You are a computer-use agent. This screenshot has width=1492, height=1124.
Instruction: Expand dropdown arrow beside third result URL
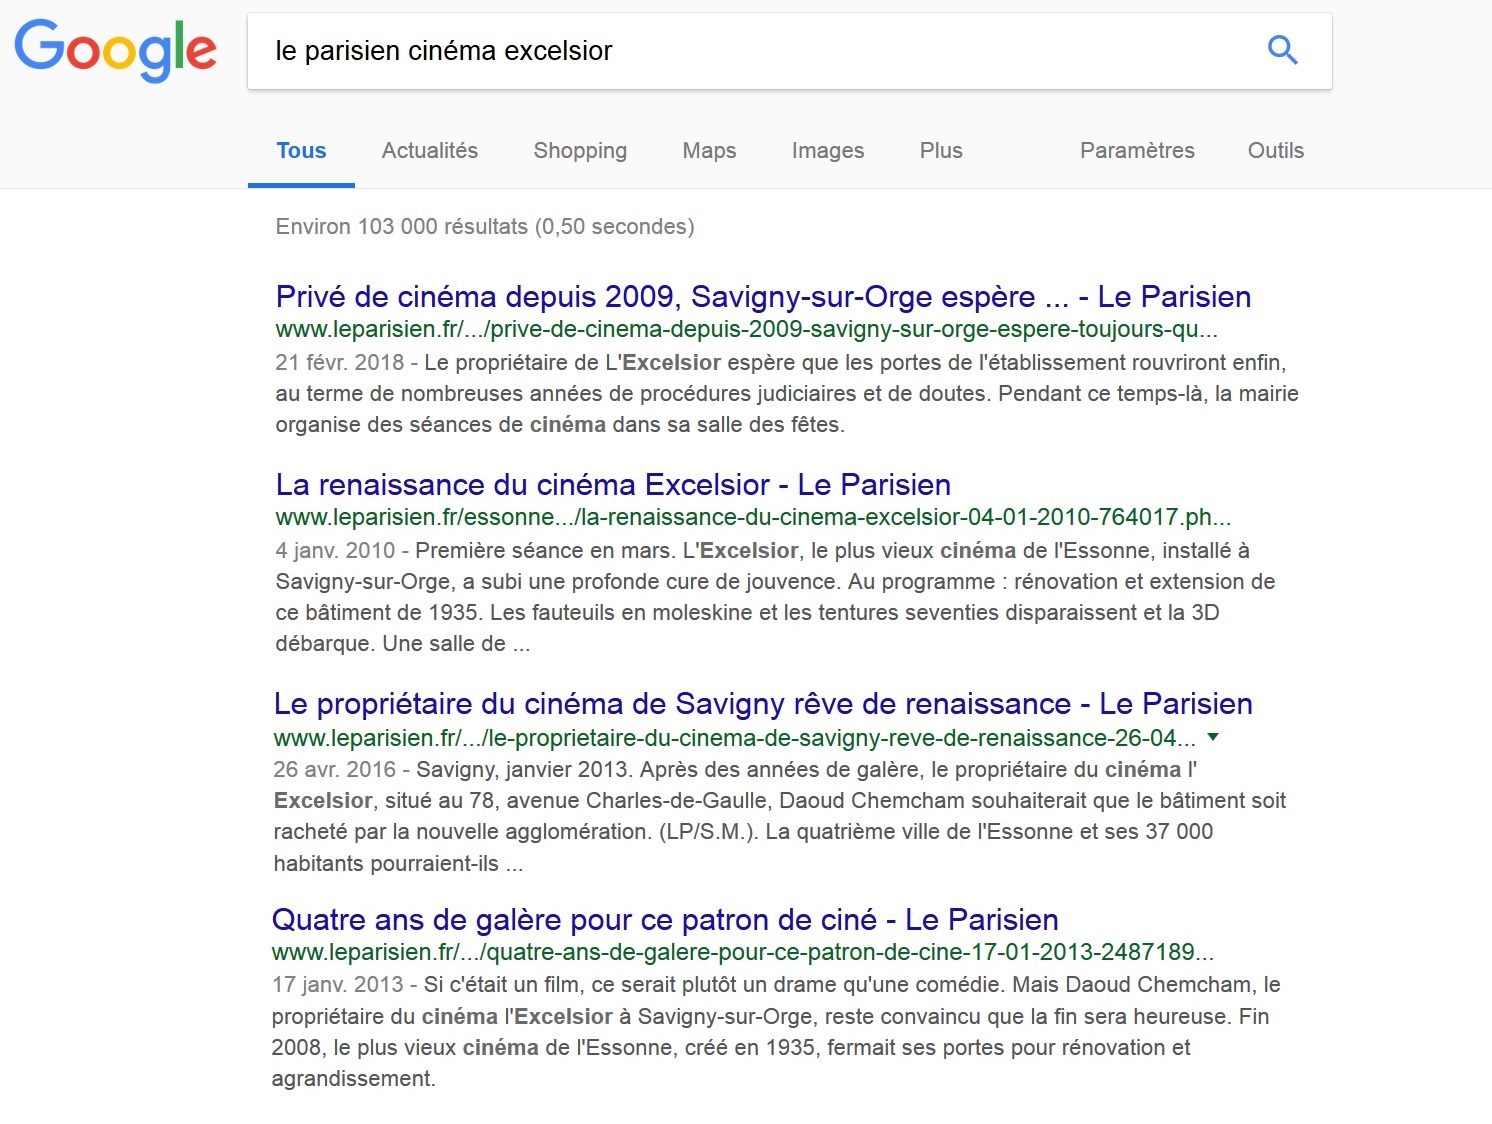pos(1213,737)
